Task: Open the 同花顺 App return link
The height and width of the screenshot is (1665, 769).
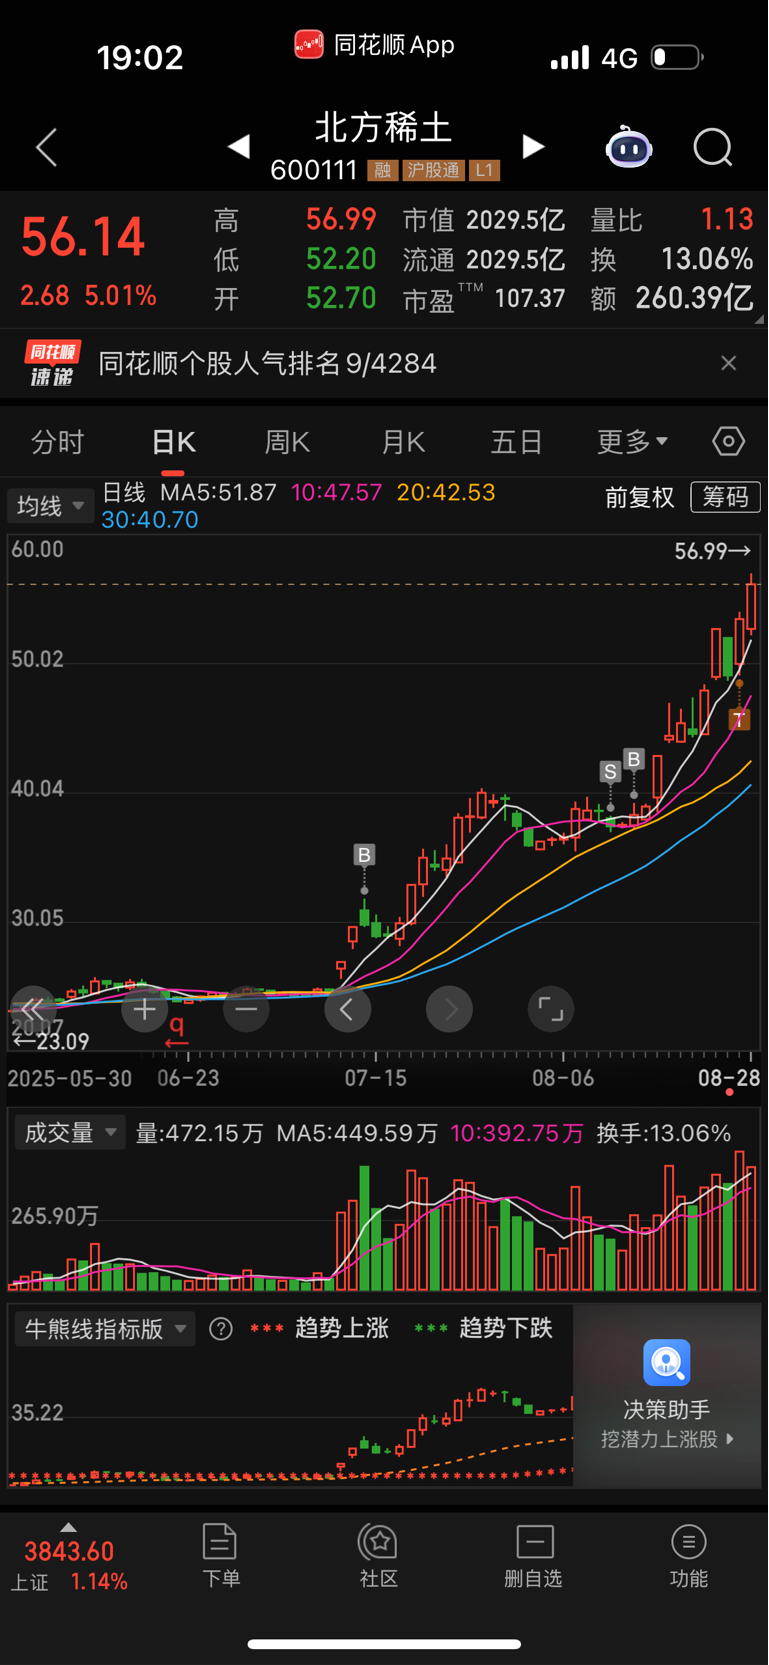Action: pyautogui.click(x=374, y=45)
